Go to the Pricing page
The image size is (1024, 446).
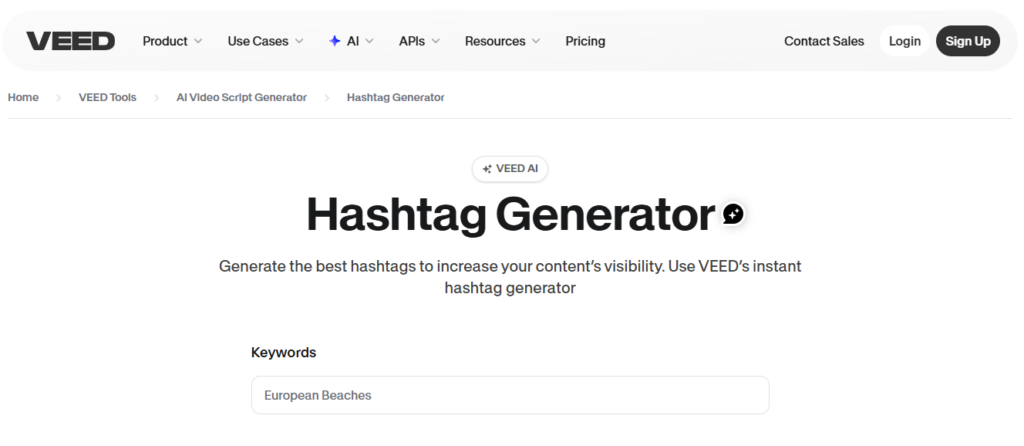pyautogui.click(x=585, y=41)
